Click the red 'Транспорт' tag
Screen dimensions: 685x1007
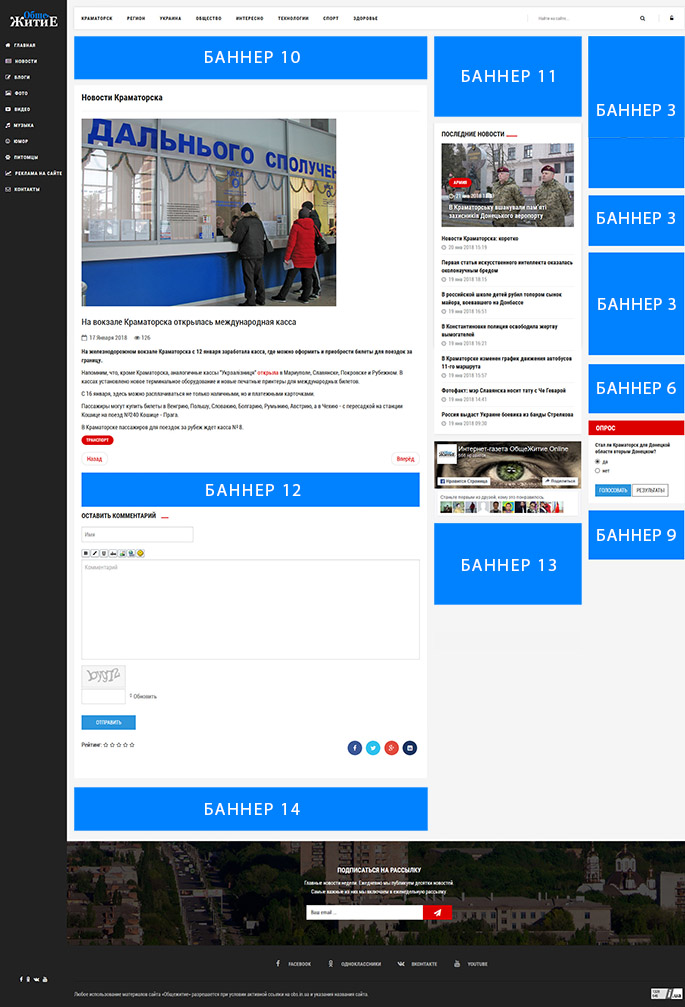pyautogui.click(x=97, y=440)
